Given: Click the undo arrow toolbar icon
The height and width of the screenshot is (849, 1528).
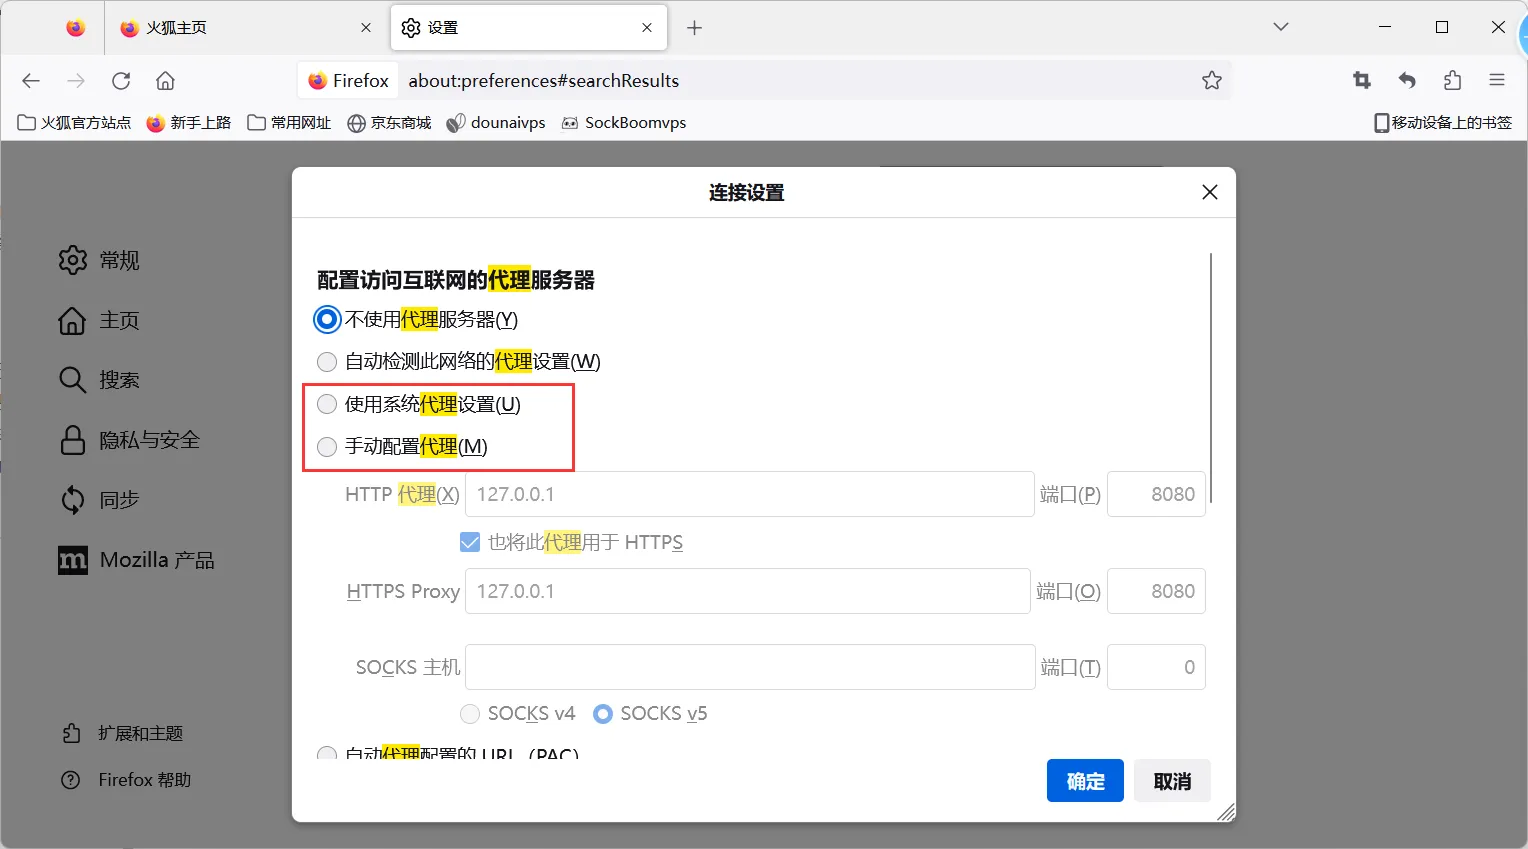Looking at the screenshot, I should click(x=1407, y=81).
